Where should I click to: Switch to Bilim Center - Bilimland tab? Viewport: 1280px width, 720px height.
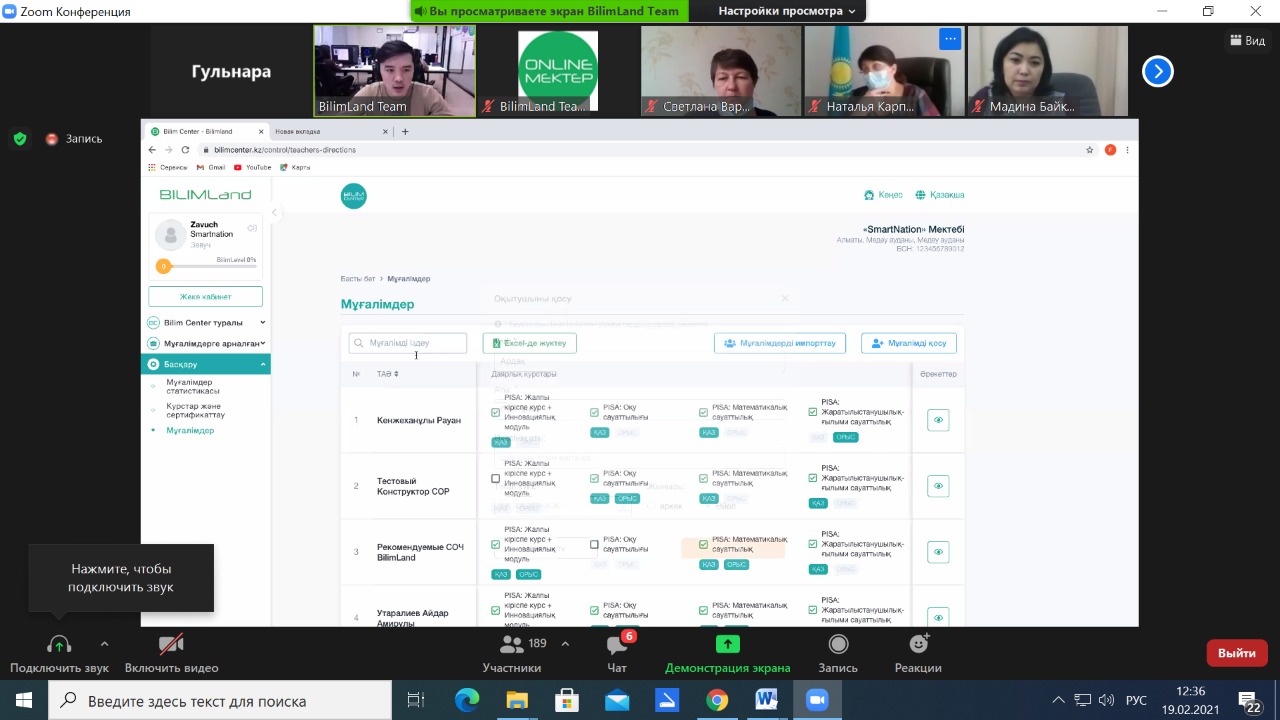click(x=198, y=131)
